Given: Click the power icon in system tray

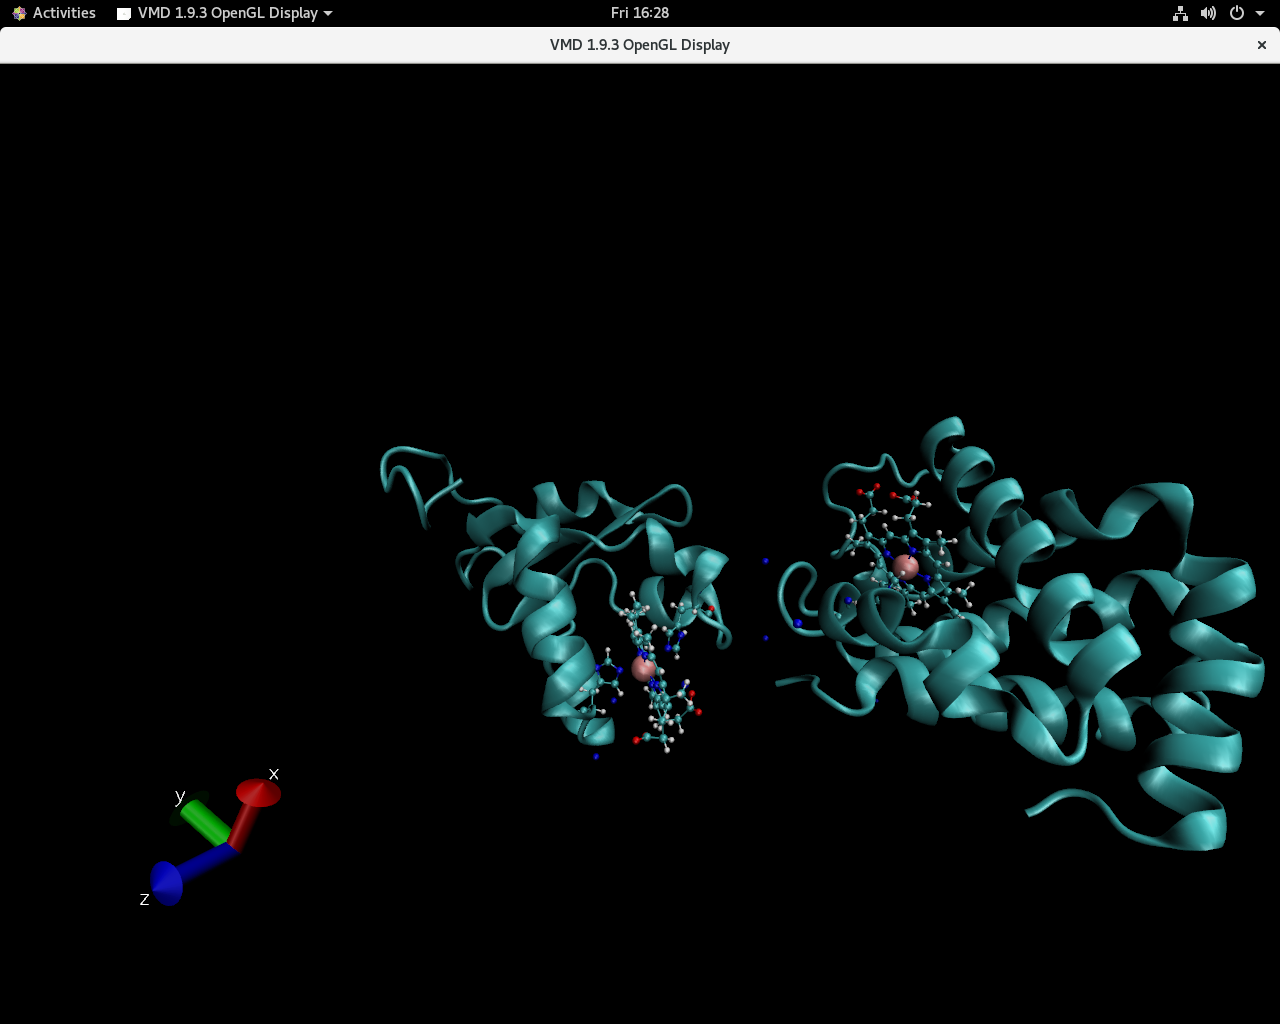Looking at the screenshot, I should pyautogui.click(x=1236, y=13).
